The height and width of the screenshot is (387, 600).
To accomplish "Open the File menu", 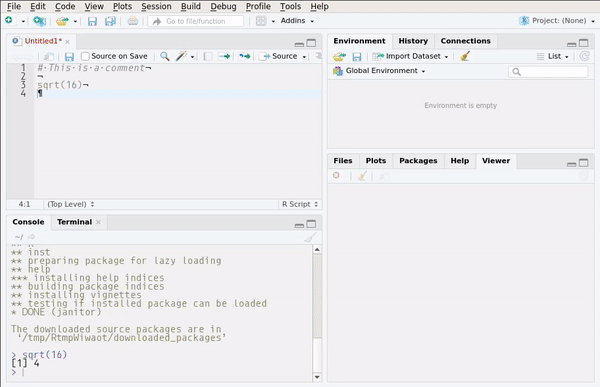I will pos(14,7).
